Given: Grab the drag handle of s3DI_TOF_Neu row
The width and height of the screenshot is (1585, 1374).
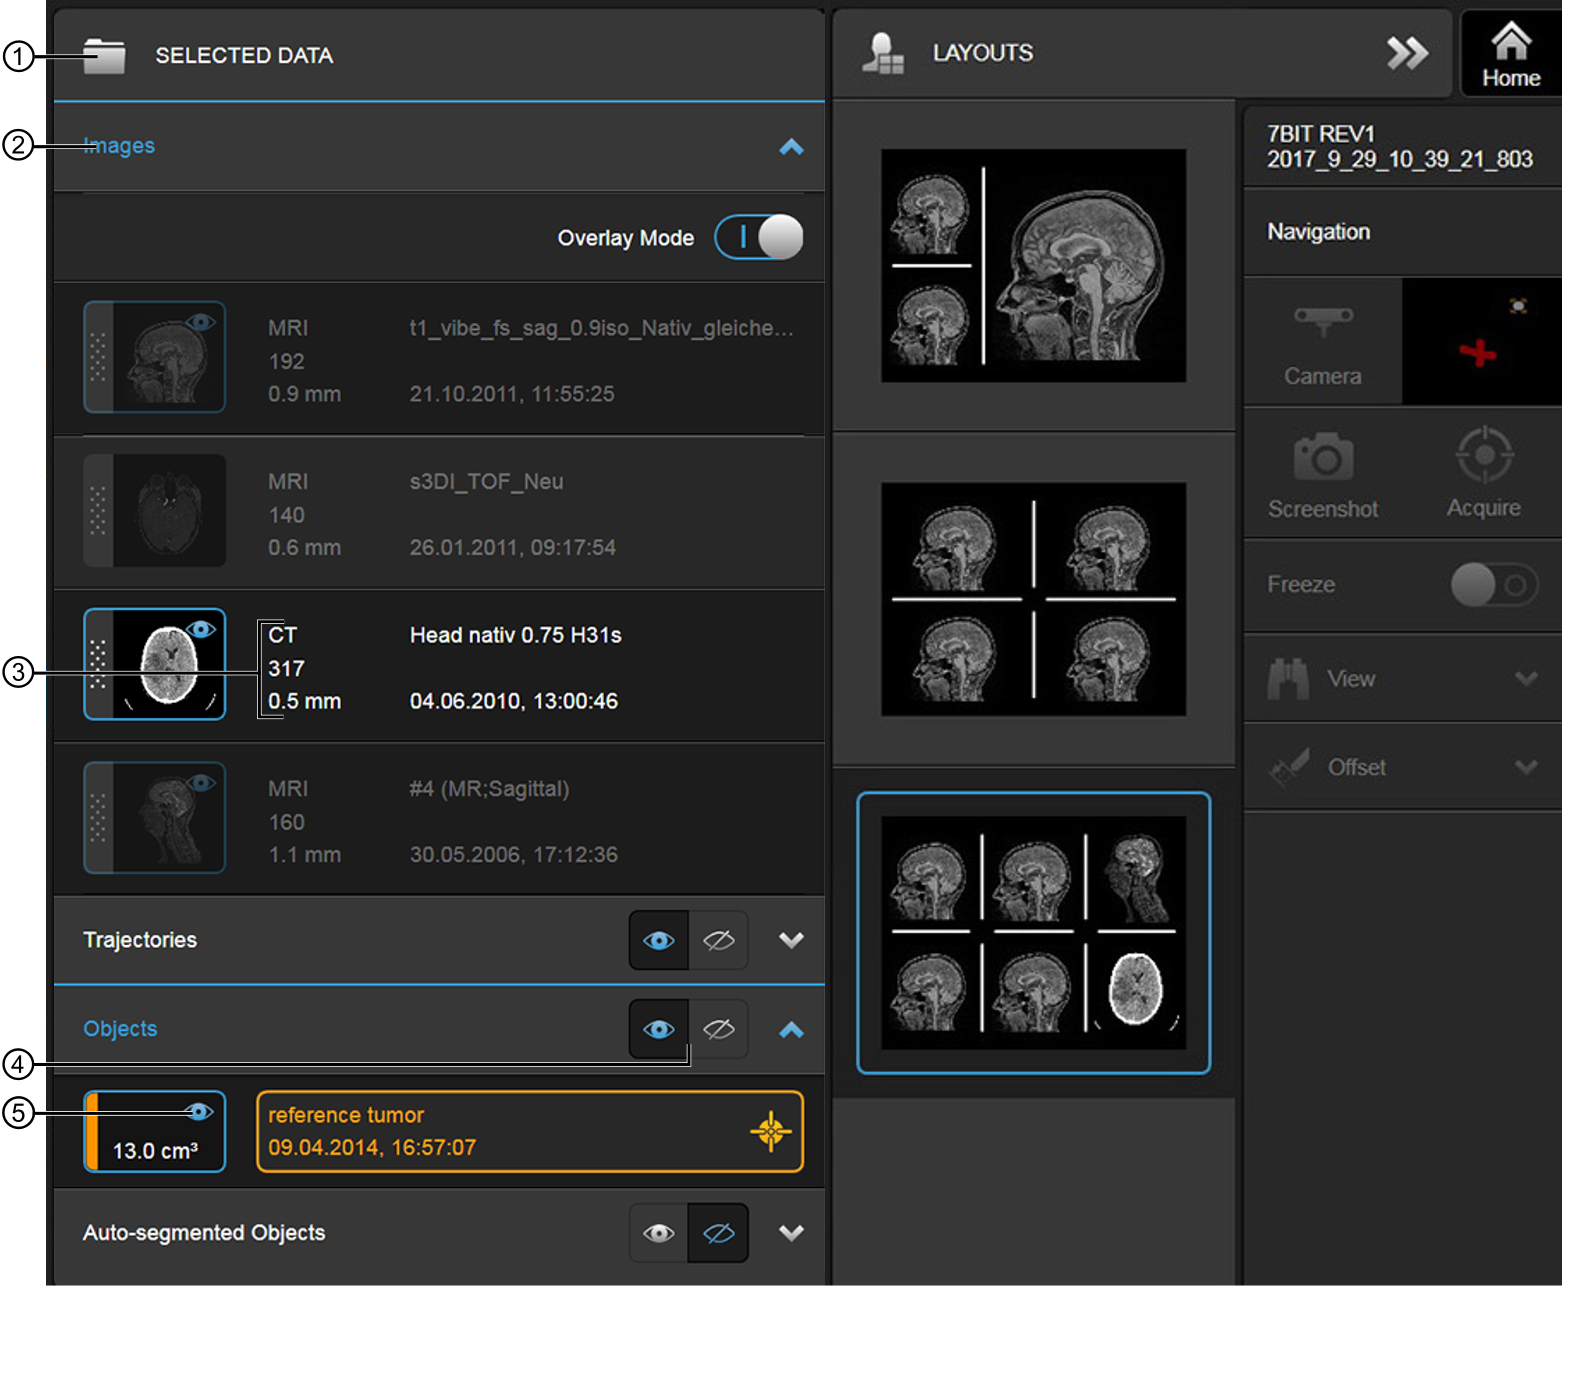Looking at the screenshot, I should 98,511.
